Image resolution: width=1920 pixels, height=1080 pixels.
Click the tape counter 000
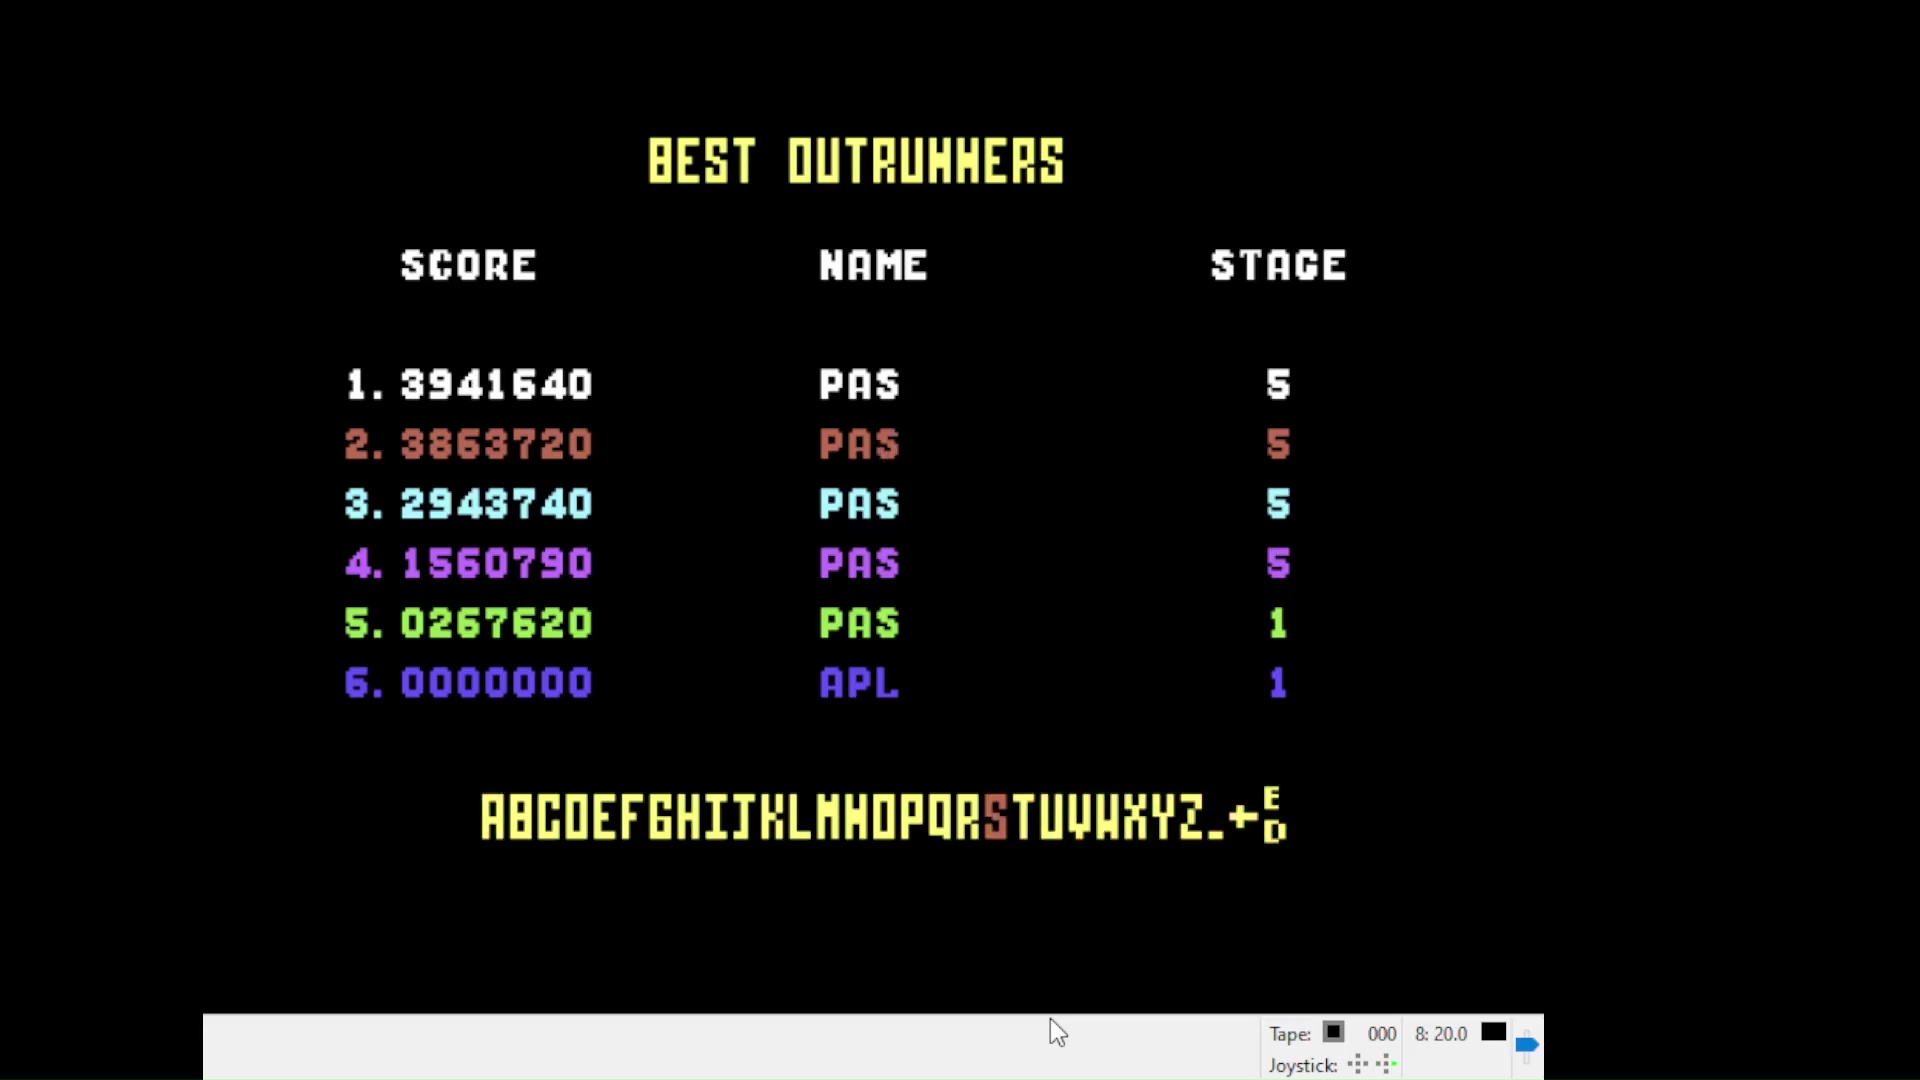pos(1382,1034)
